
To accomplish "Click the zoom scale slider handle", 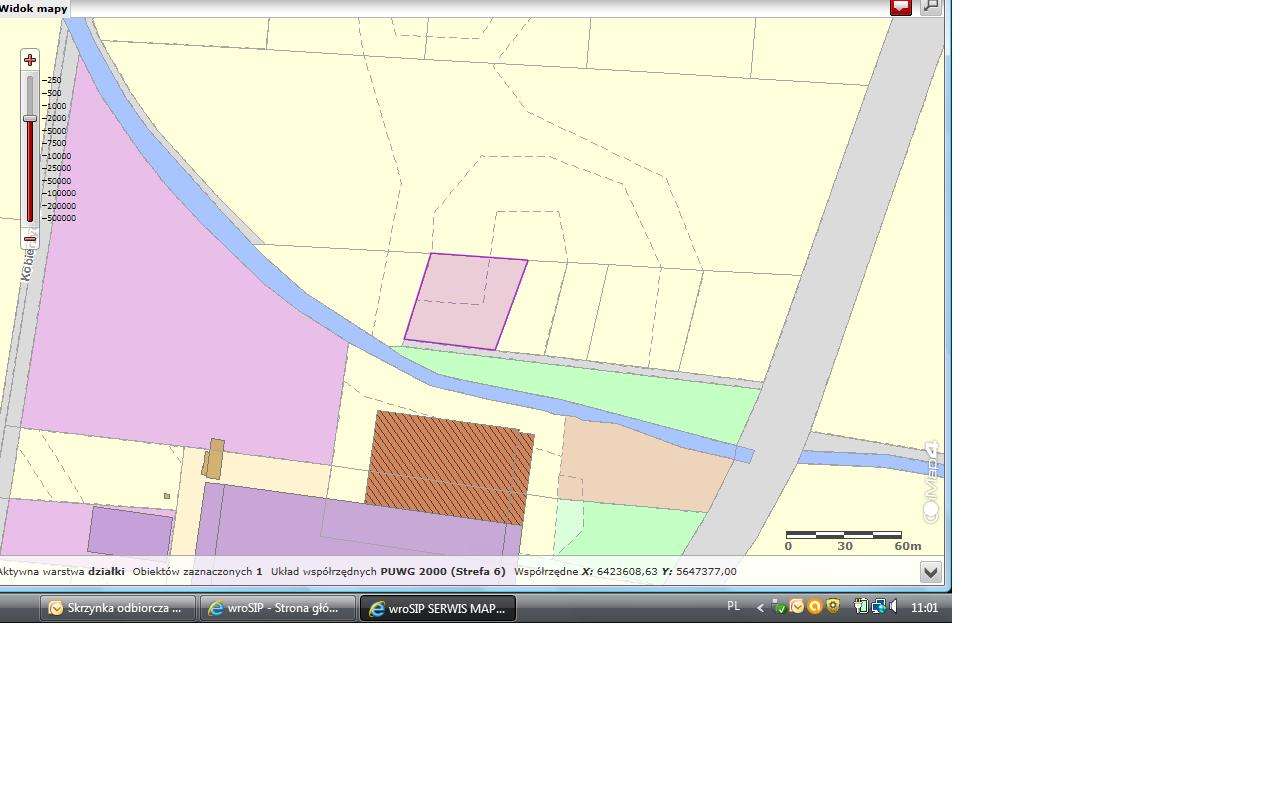I will pos(30,118).
